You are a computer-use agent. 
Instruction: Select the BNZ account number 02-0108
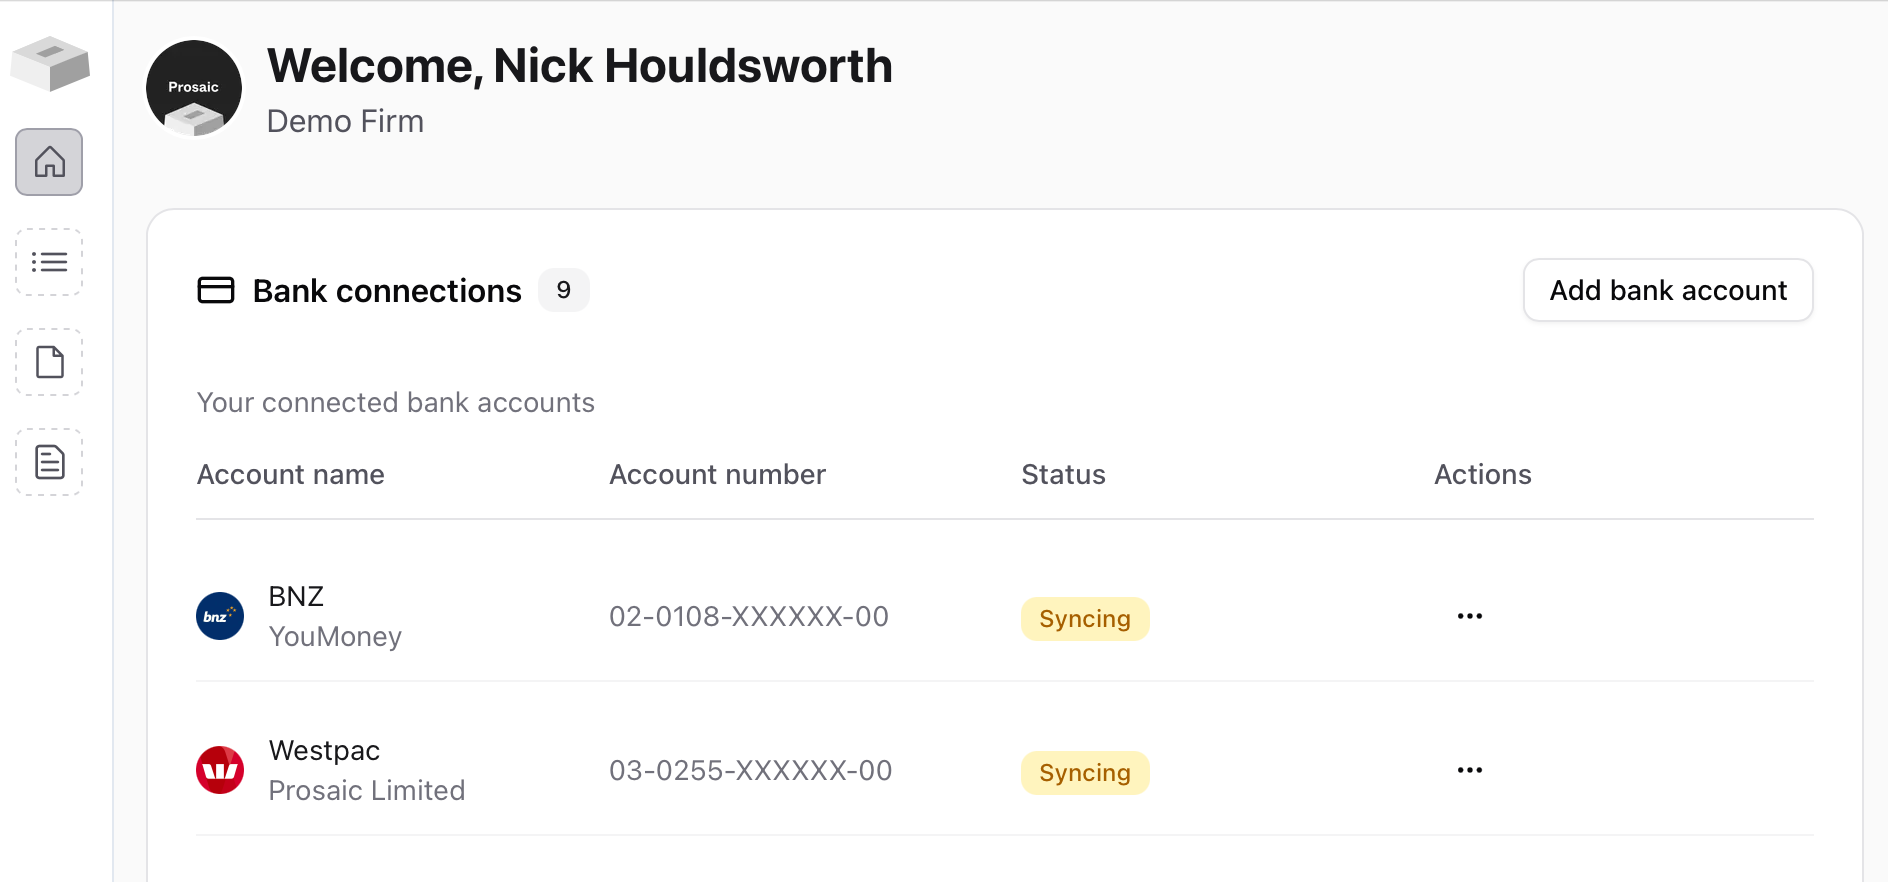click(749, 616)
